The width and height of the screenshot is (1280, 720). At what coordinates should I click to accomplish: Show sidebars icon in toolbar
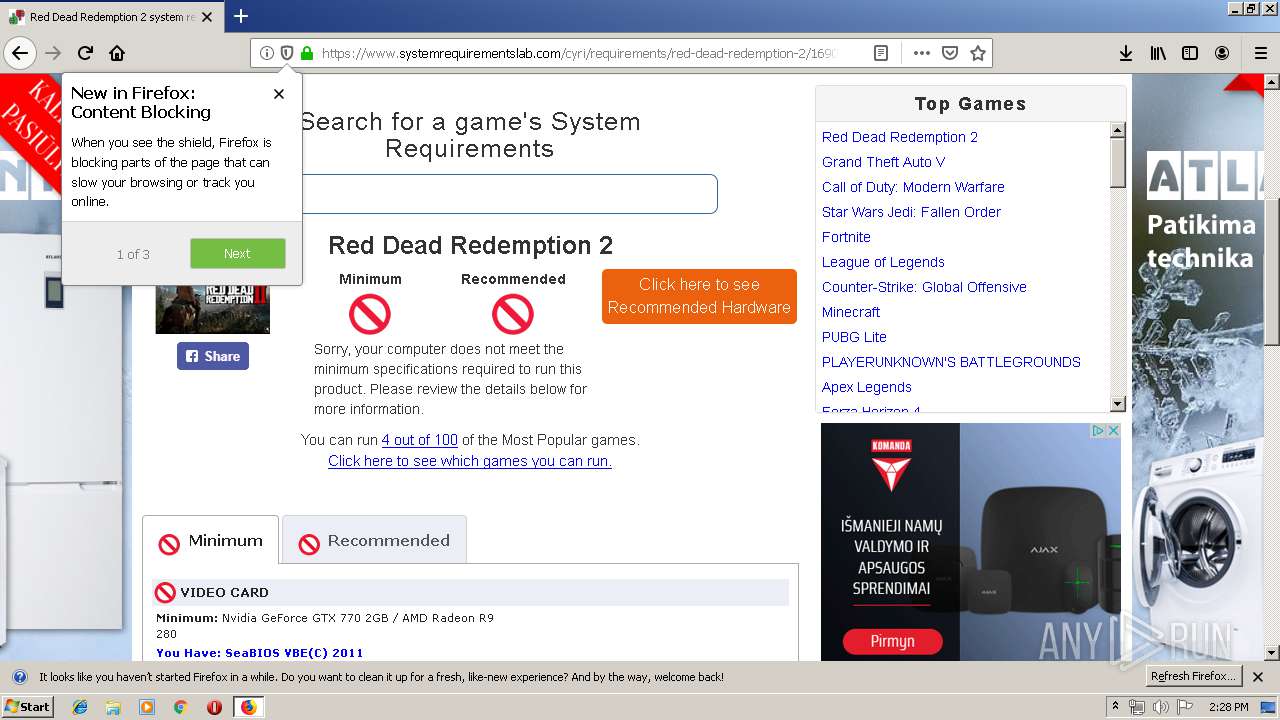pyautogui.click(x=1190, y=53)
